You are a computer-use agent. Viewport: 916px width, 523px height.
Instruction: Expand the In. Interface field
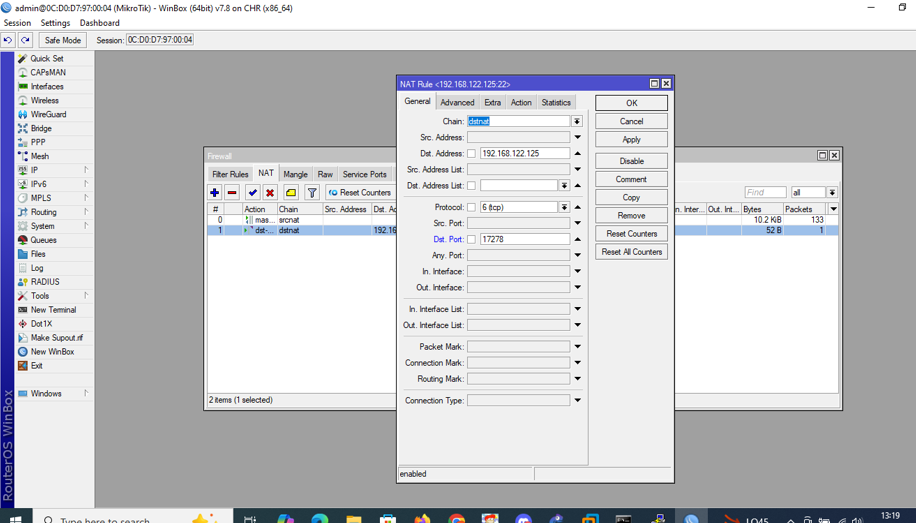(577, 271)
